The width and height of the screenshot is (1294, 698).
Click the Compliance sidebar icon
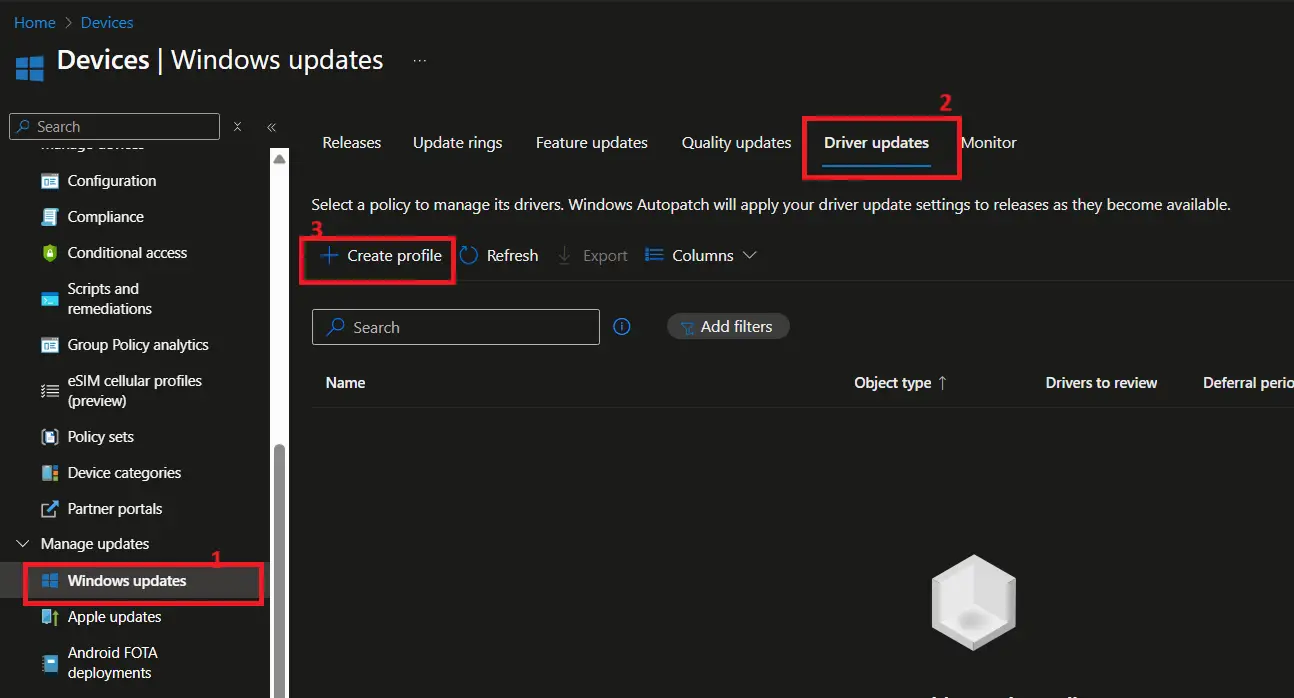[50, 217]
